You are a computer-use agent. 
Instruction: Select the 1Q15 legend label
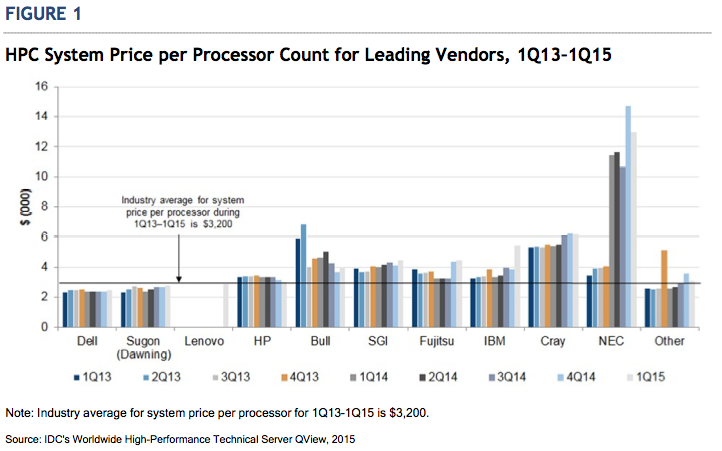[651, 377]
